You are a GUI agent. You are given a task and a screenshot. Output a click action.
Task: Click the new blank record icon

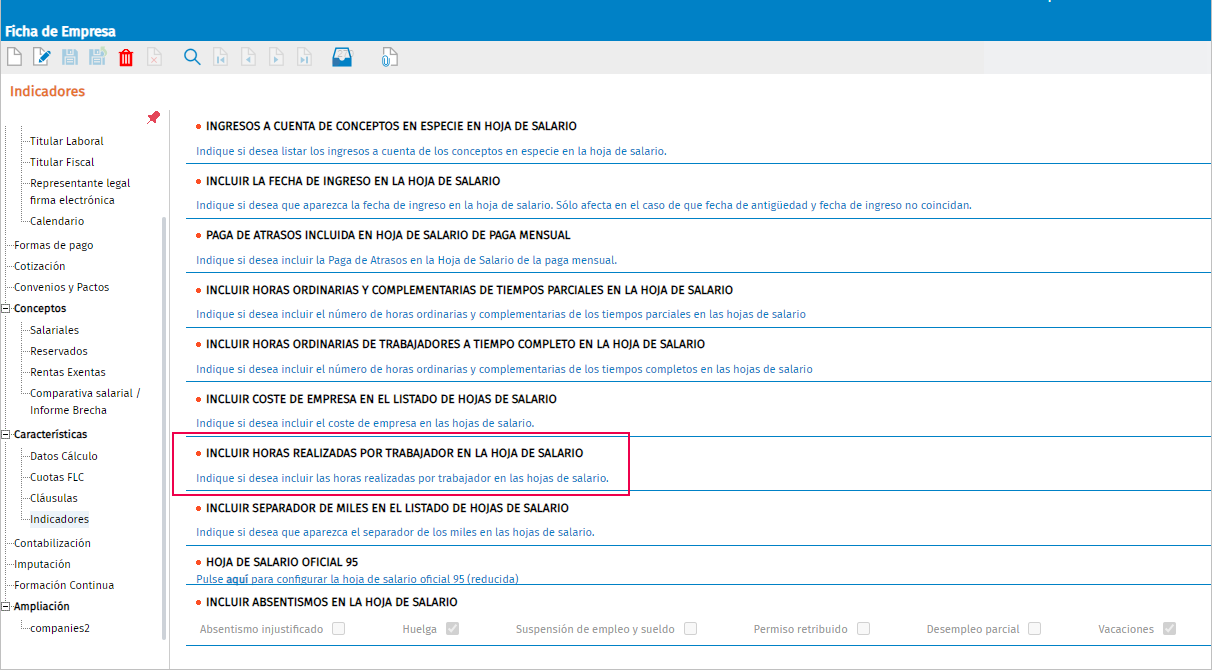coord(14,58)
